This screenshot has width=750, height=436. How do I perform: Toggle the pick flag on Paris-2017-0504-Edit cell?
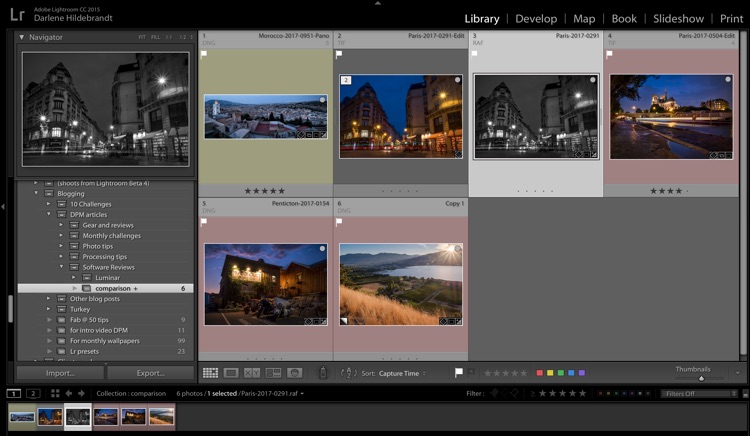[x=609, y=54]
